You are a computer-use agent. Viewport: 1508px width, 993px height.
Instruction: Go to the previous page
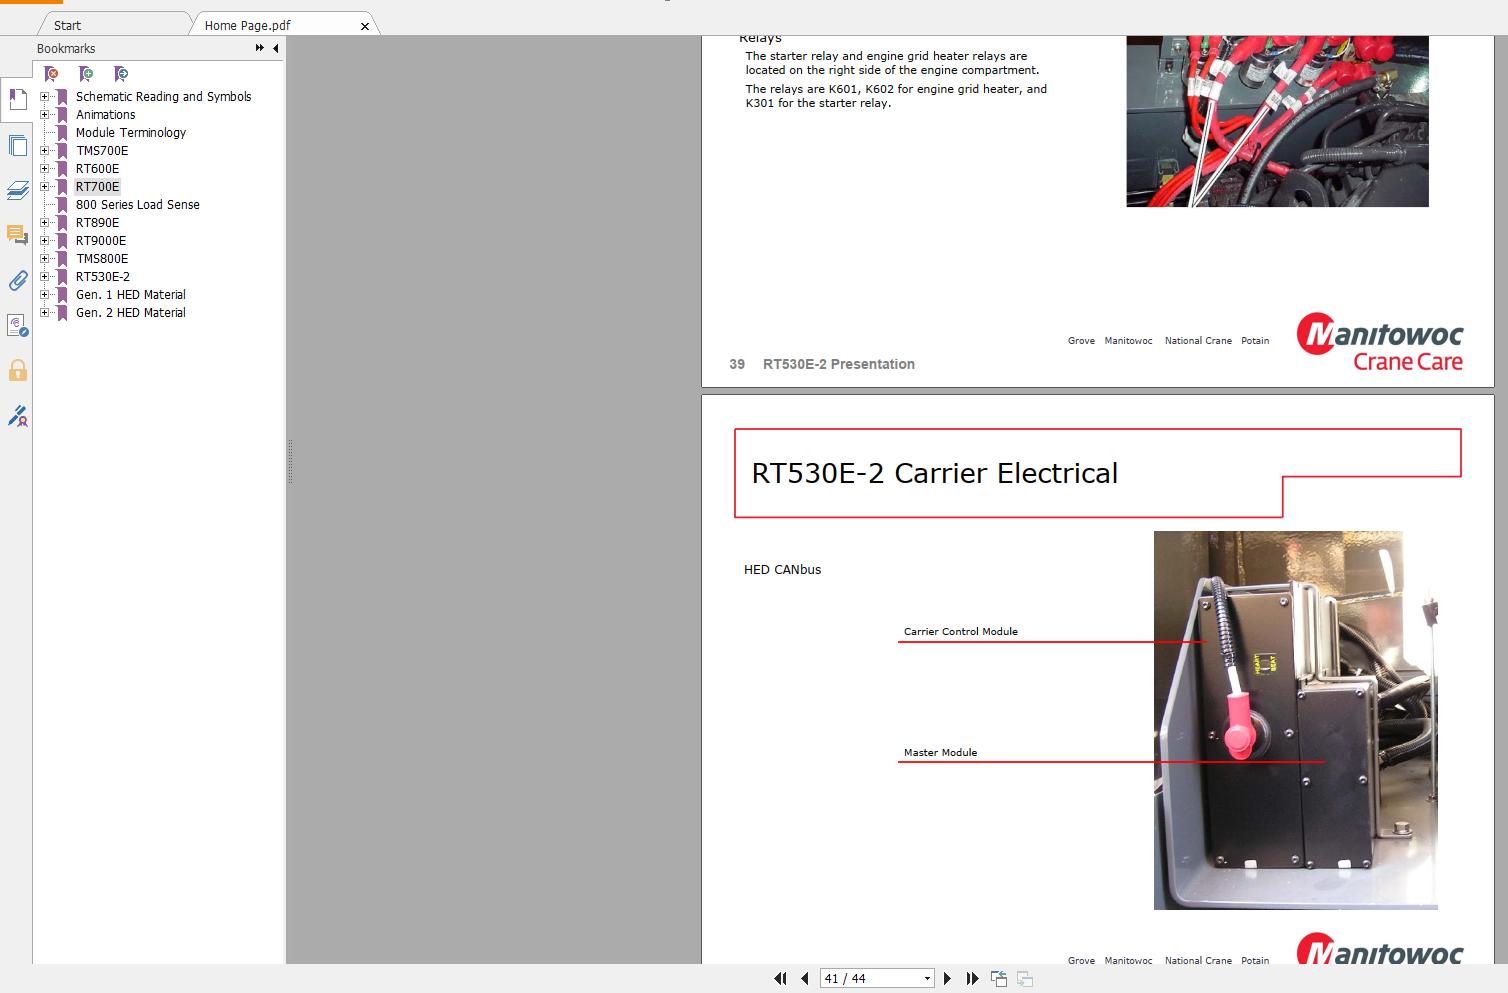click(804, 979)
